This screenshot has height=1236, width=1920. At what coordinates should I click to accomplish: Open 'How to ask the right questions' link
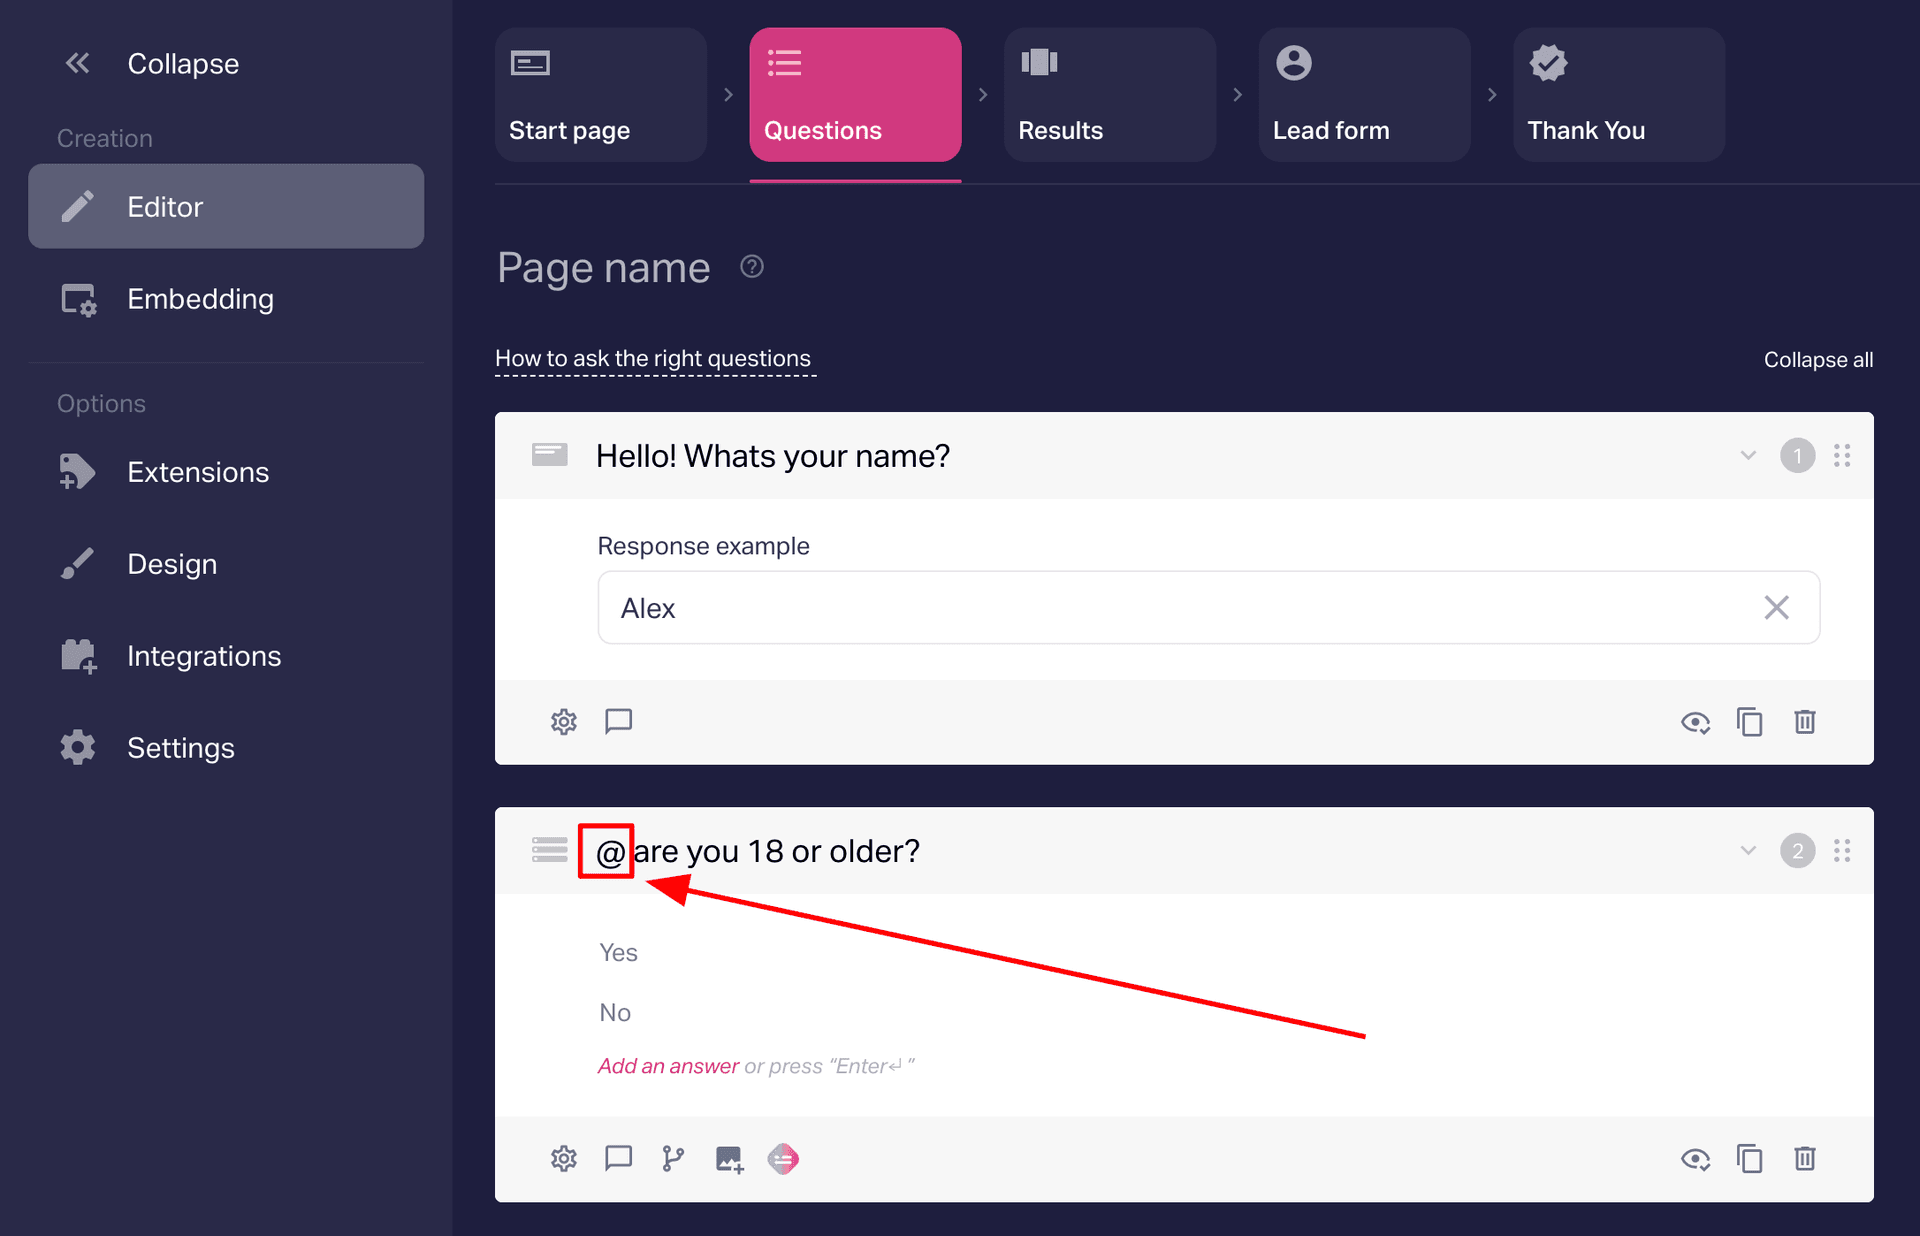[x=654, y=359]
